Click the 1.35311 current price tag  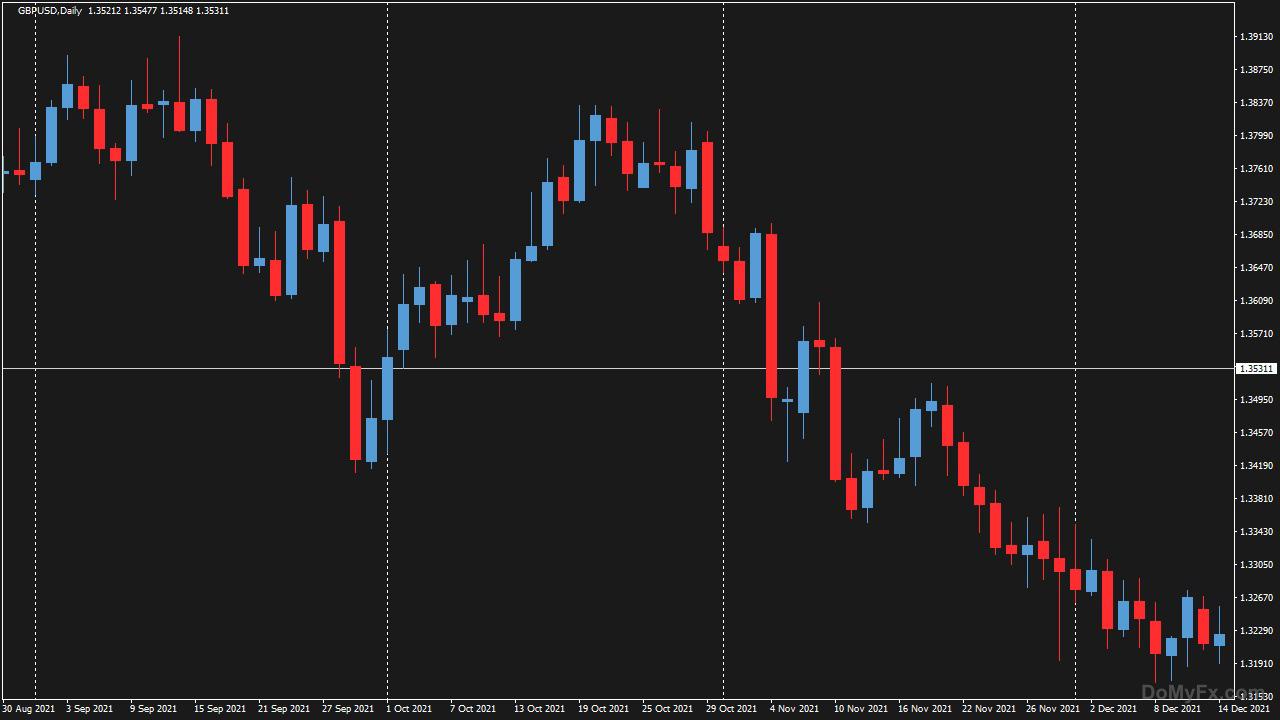click(1256, 369)
